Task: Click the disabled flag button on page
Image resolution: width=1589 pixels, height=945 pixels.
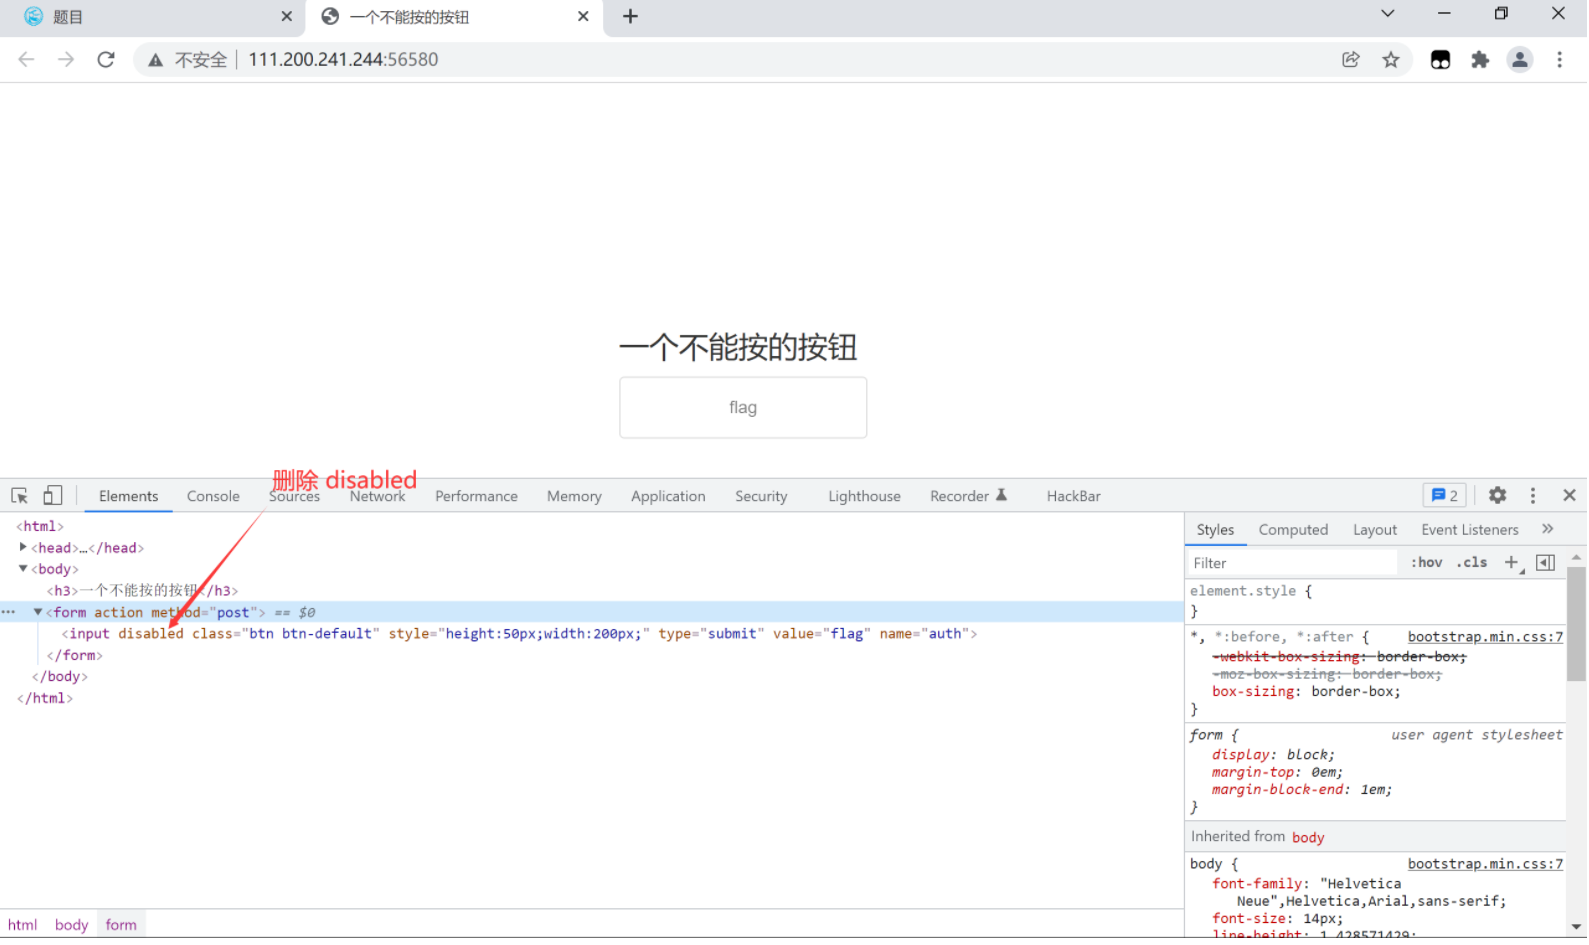Action: tap(743, 408)
